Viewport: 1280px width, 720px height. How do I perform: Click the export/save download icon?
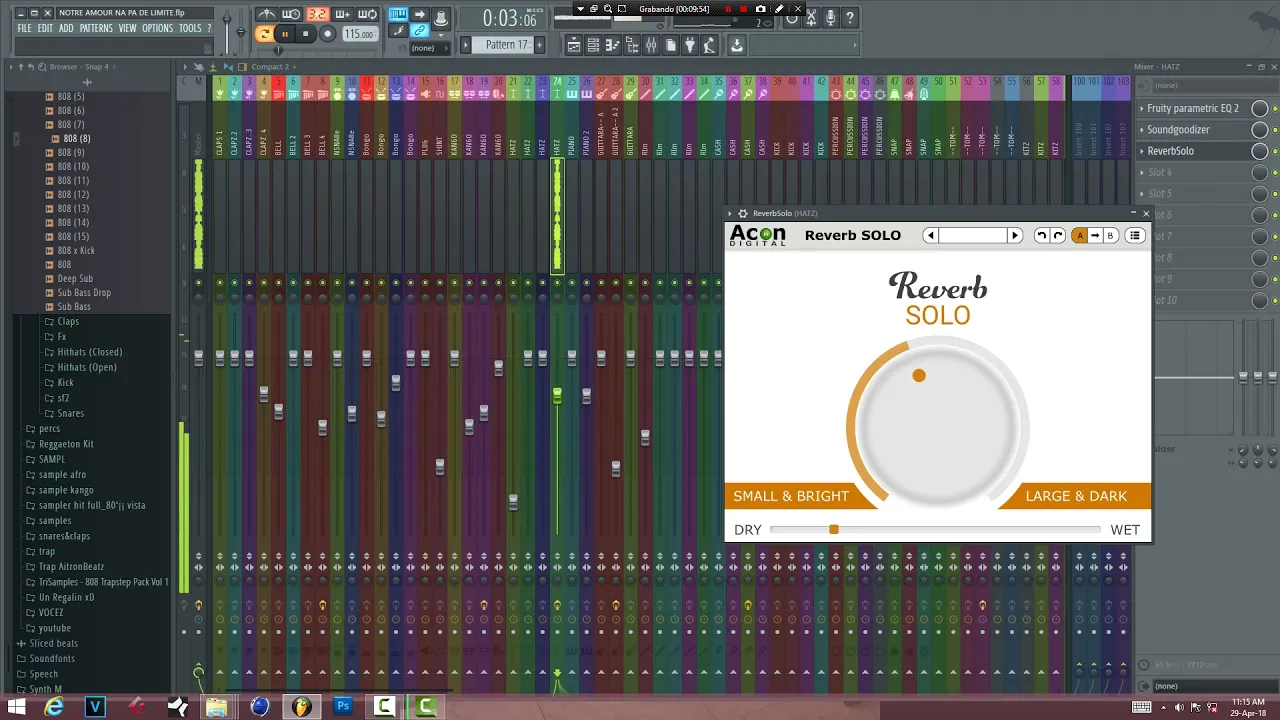(737, 45)
